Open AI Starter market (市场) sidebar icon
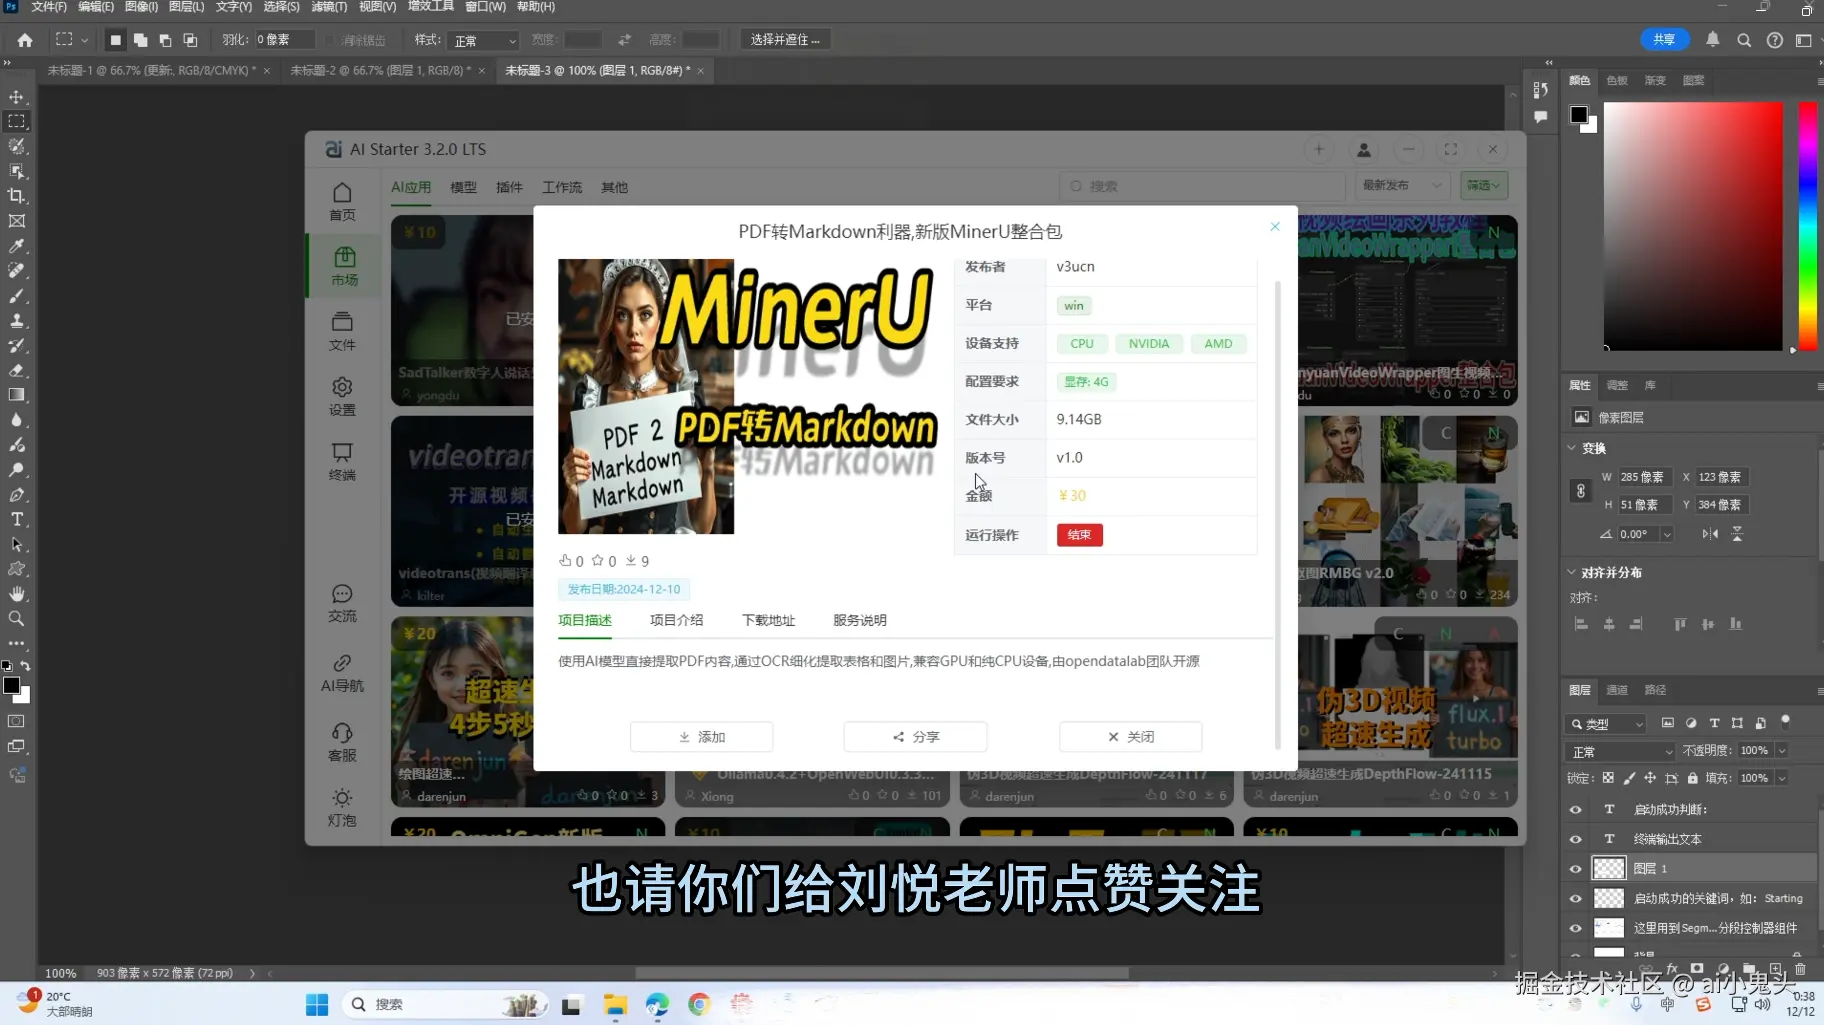 coord(344,266)
